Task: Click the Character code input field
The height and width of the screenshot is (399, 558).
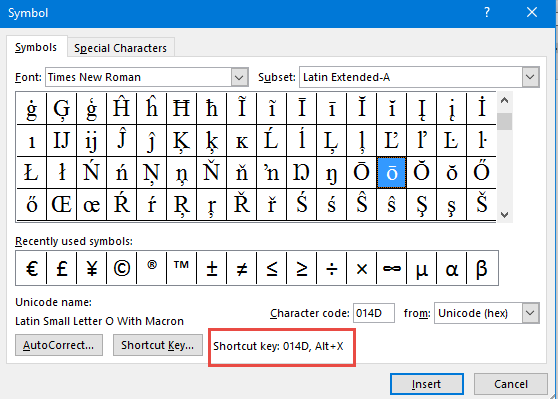Action: [374, 313]
